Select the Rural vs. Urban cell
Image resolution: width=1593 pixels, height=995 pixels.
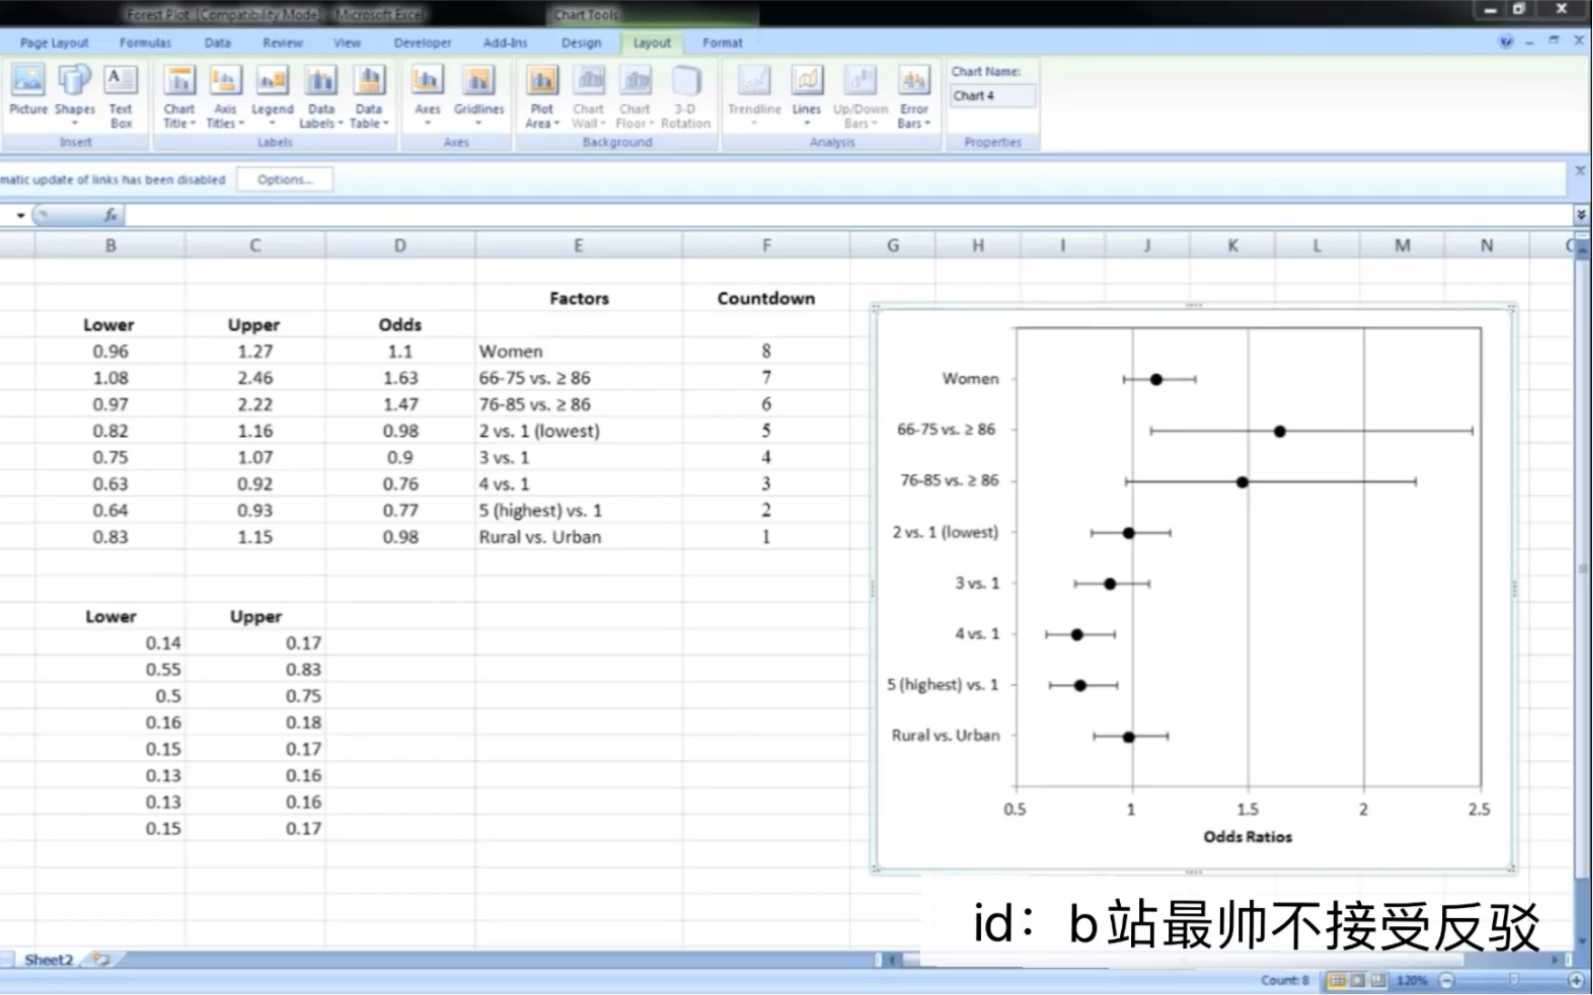coord(579,537)
